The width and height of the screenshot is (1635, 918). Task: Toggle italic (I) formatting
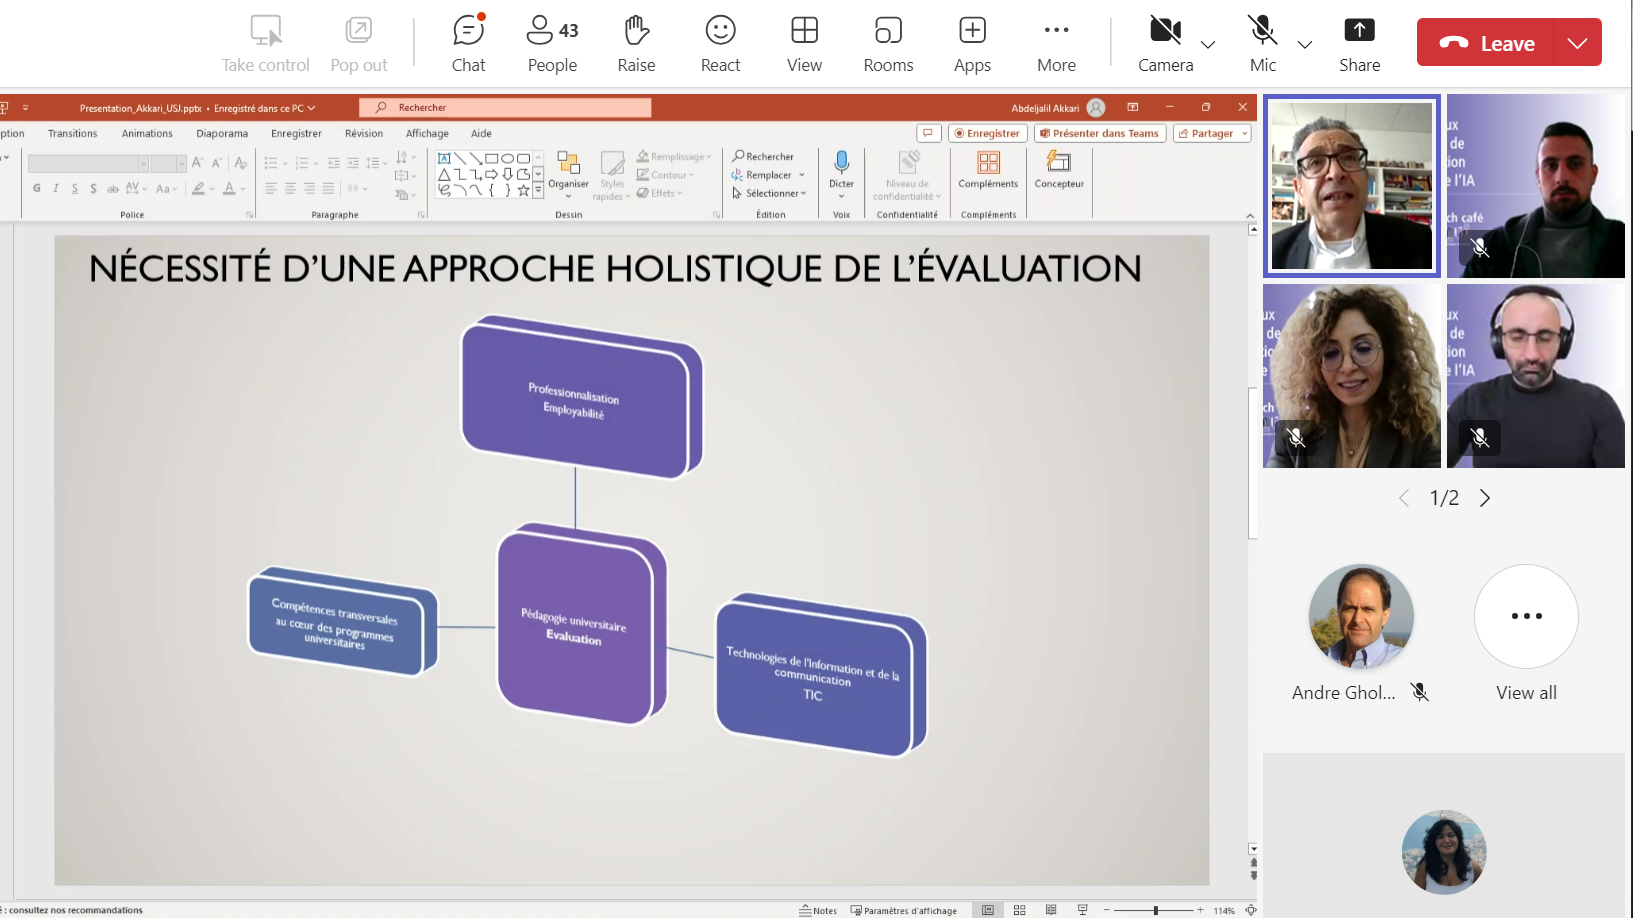56,188
